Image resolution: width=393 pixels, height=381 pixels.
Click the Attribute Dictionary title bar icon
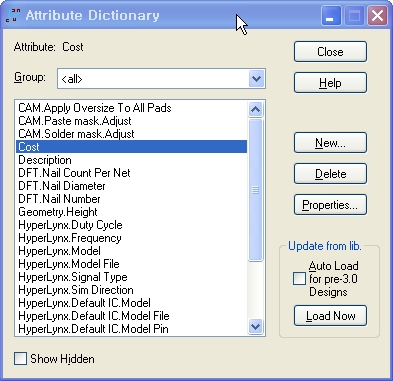pyautogui.click(x=13, y=15)
